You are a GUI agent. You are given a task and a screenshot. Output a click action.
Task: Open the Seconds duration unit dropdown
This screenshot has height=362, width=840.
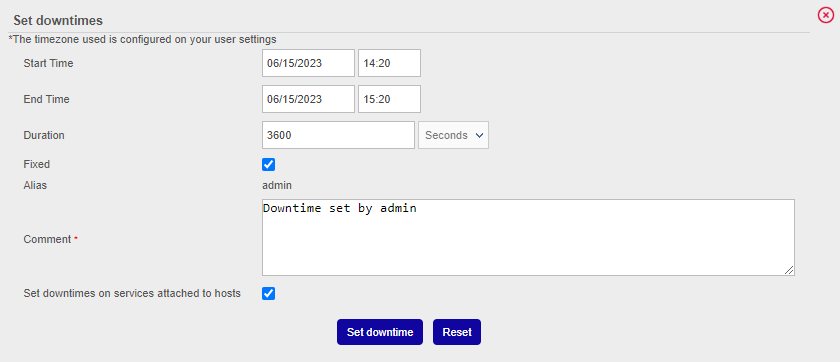tap(453, 135)
